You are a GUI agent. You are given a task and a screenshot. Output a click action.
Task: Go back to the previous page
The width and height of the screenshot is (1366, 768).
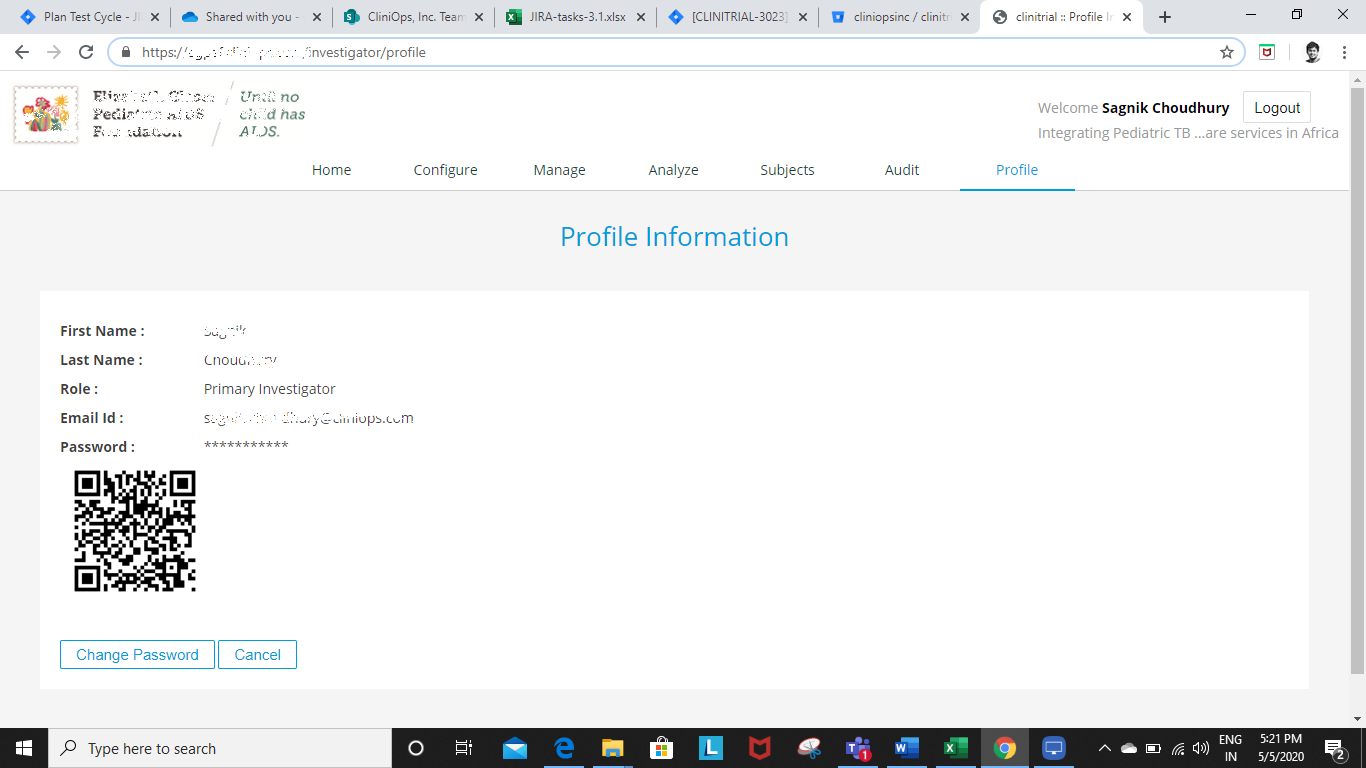[x=22, y=52]
